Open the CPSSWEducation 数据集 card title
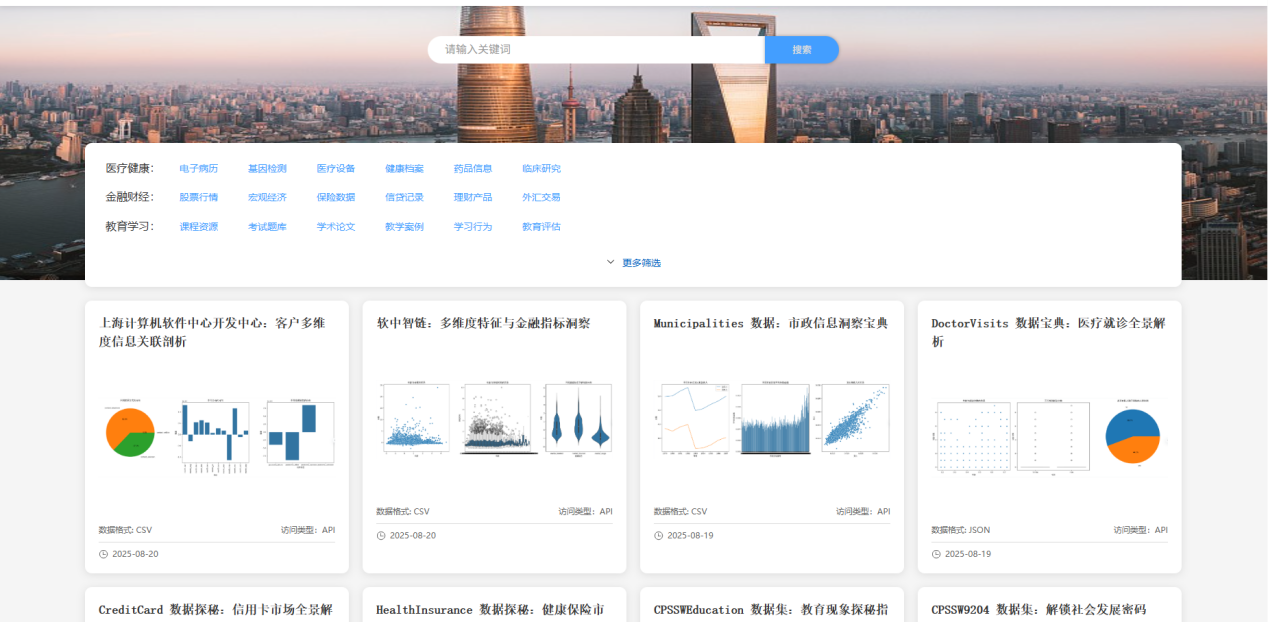Screen dimensions: 1269x623 pos(770,609)
